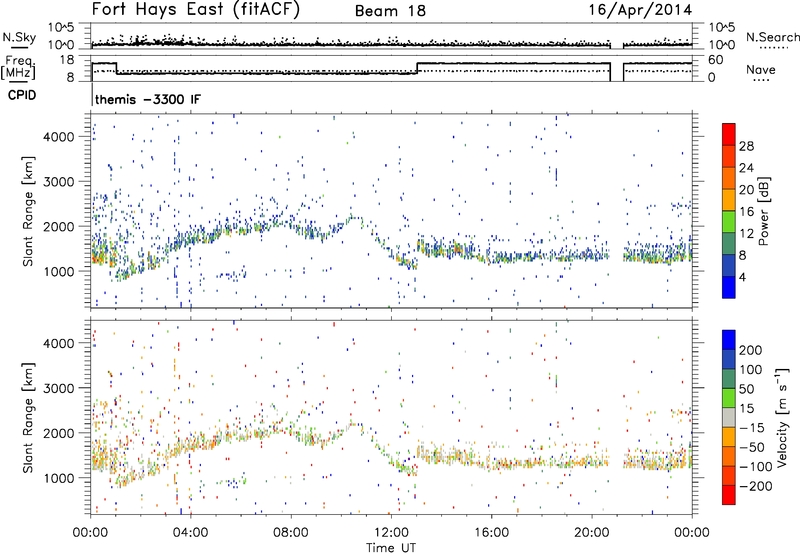The height and width of the screenshot is (554, 800).
Task: Select the "20:00" time tick label
Action: coord(592,533)
